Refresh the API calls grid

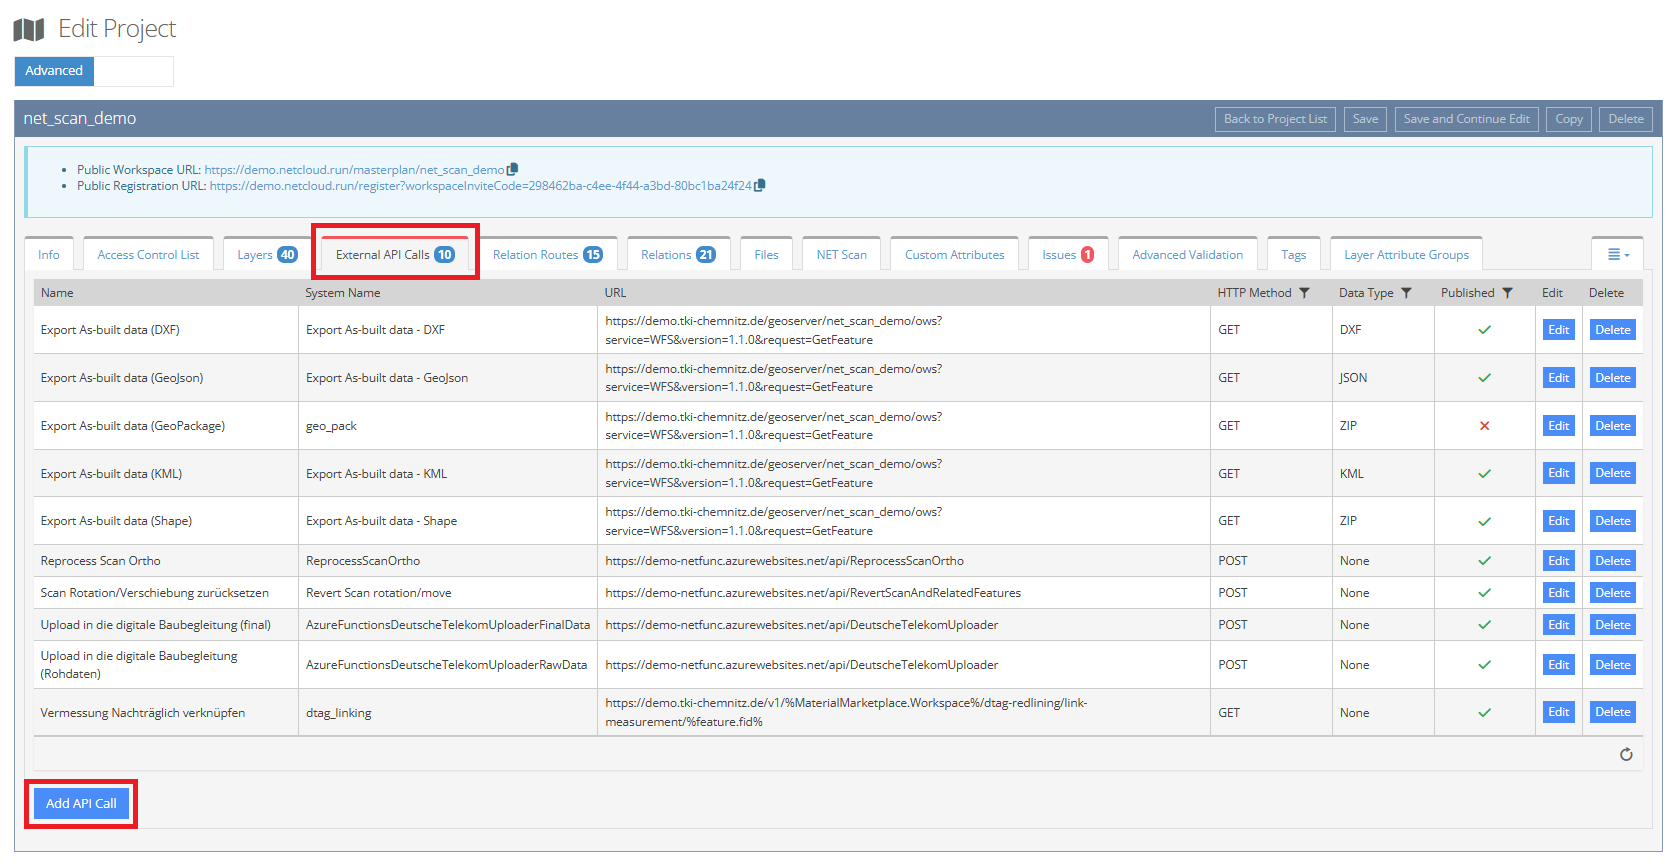pos(1626,754)
